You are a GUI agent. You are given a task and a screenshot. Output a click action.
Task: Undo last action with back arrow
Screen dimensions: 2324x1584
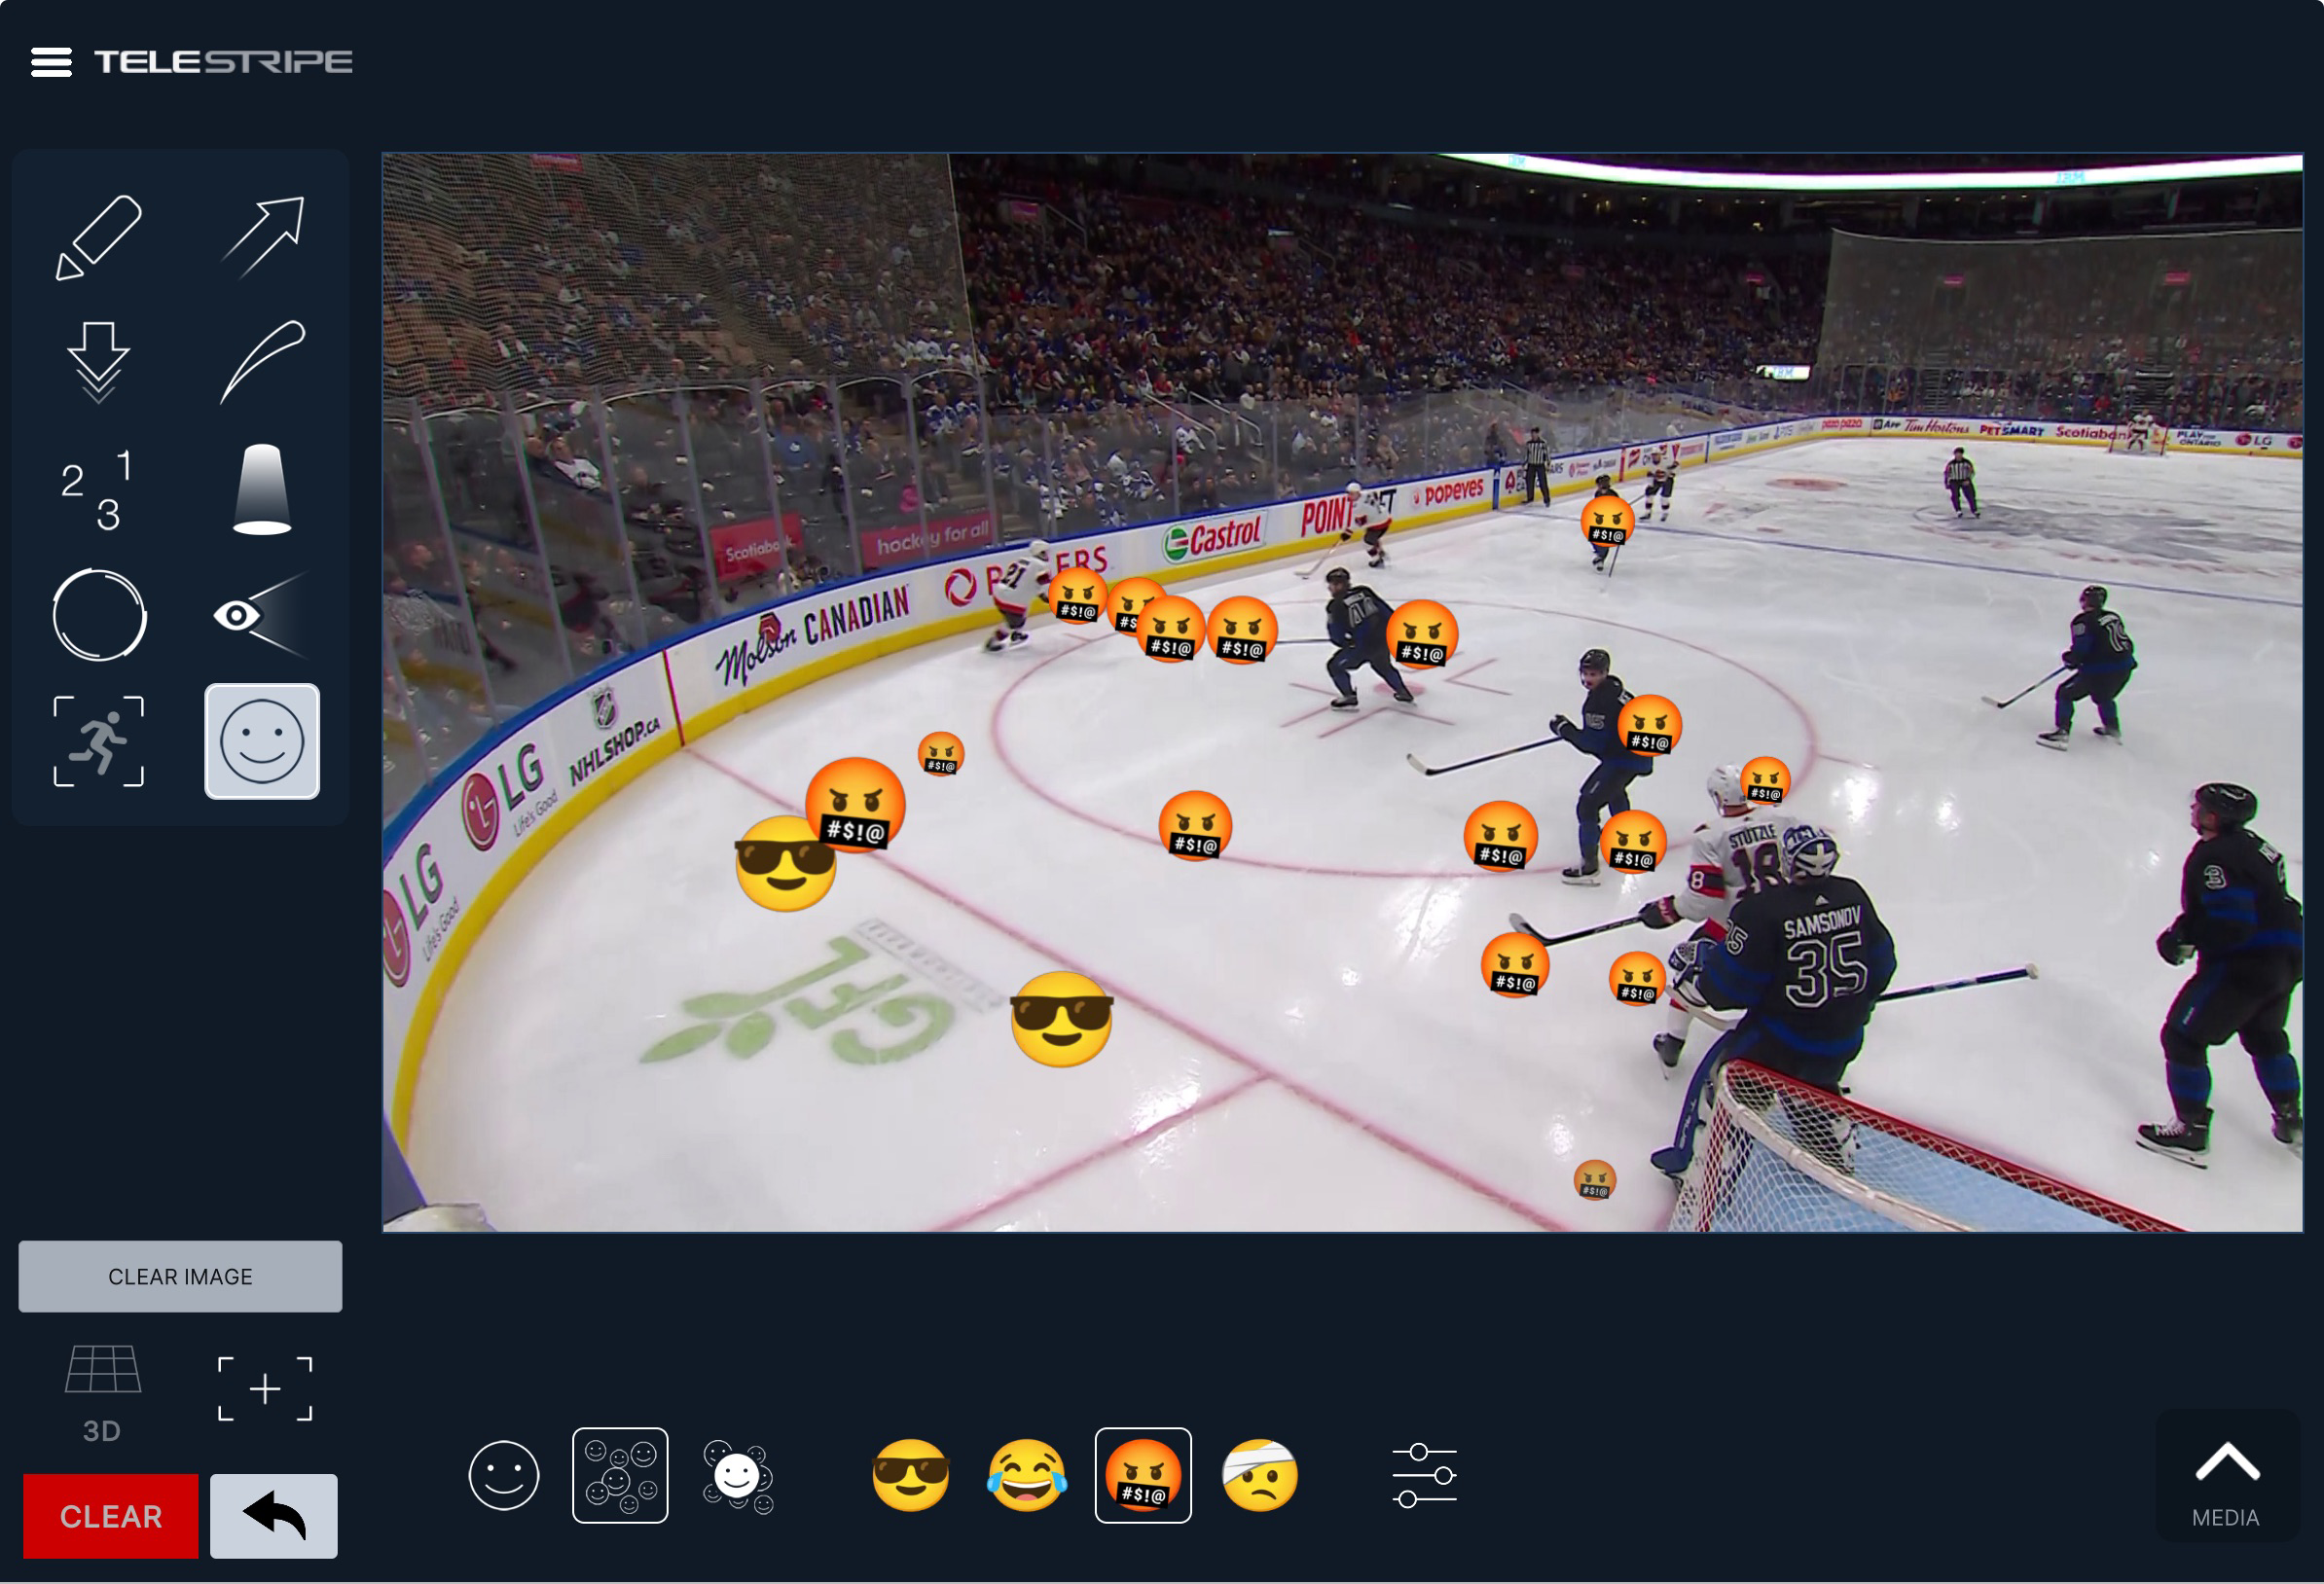(x=274, y=1516)
